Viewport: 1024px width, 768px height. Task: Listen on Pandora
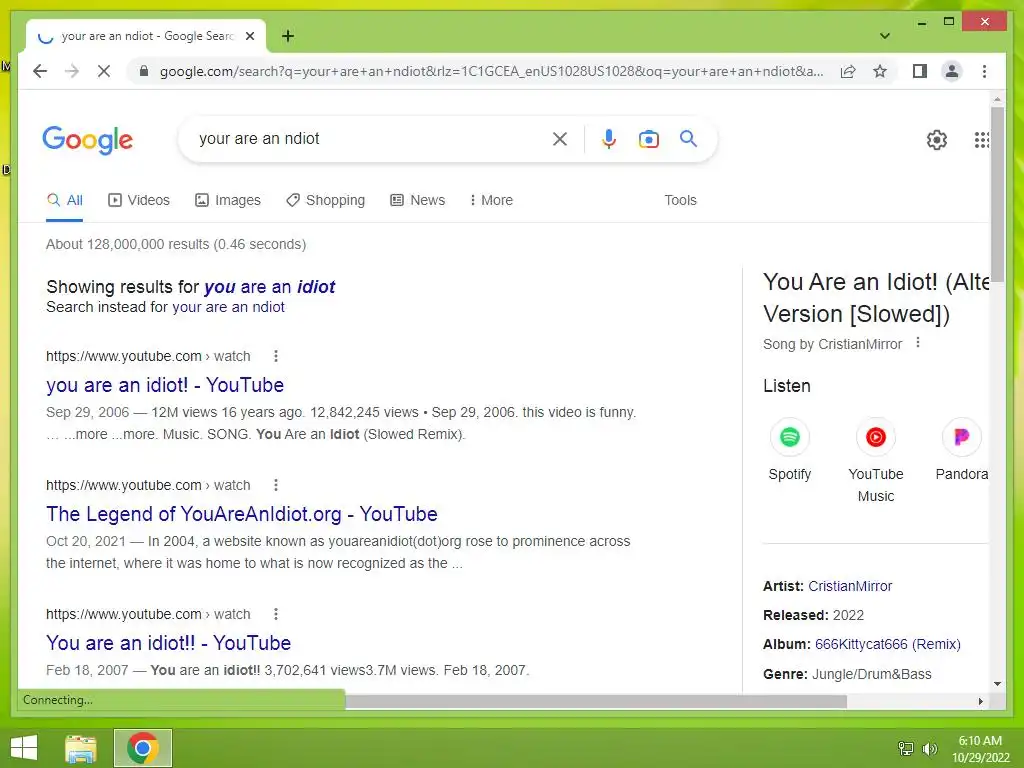[x=961, y=451]
